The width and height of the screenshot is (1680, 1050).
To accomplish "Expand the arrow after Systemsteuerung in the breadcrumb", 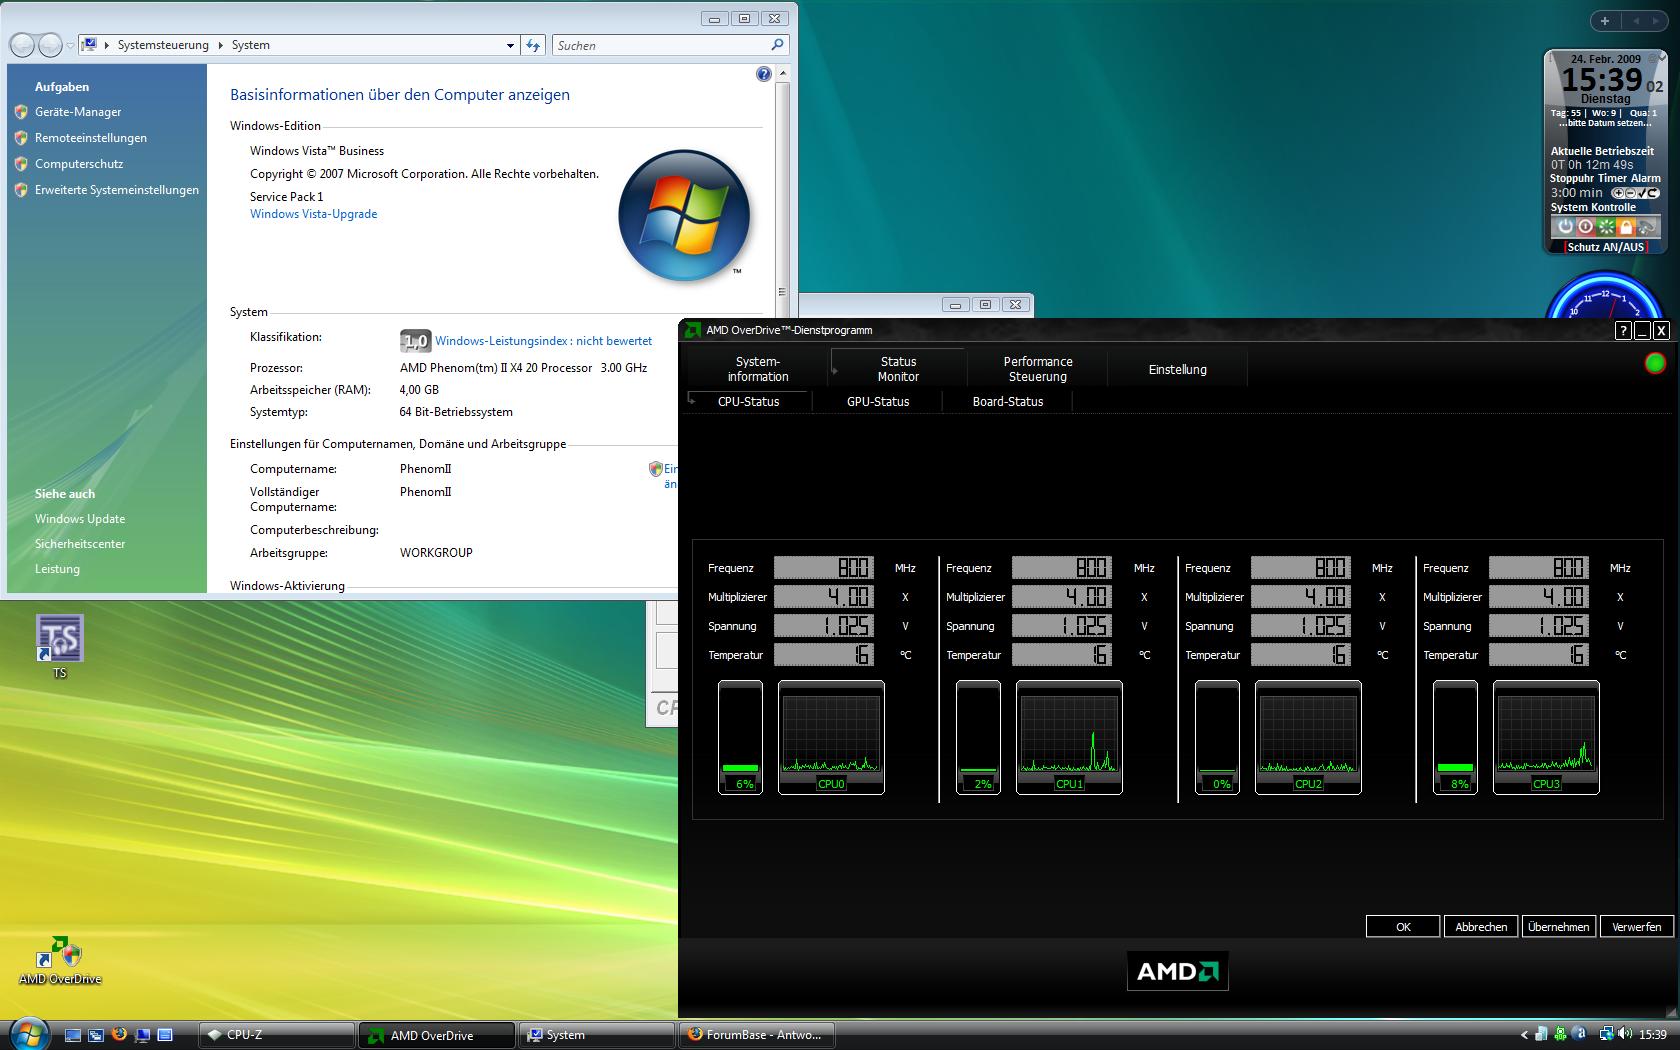I will (x=219, y=45).
